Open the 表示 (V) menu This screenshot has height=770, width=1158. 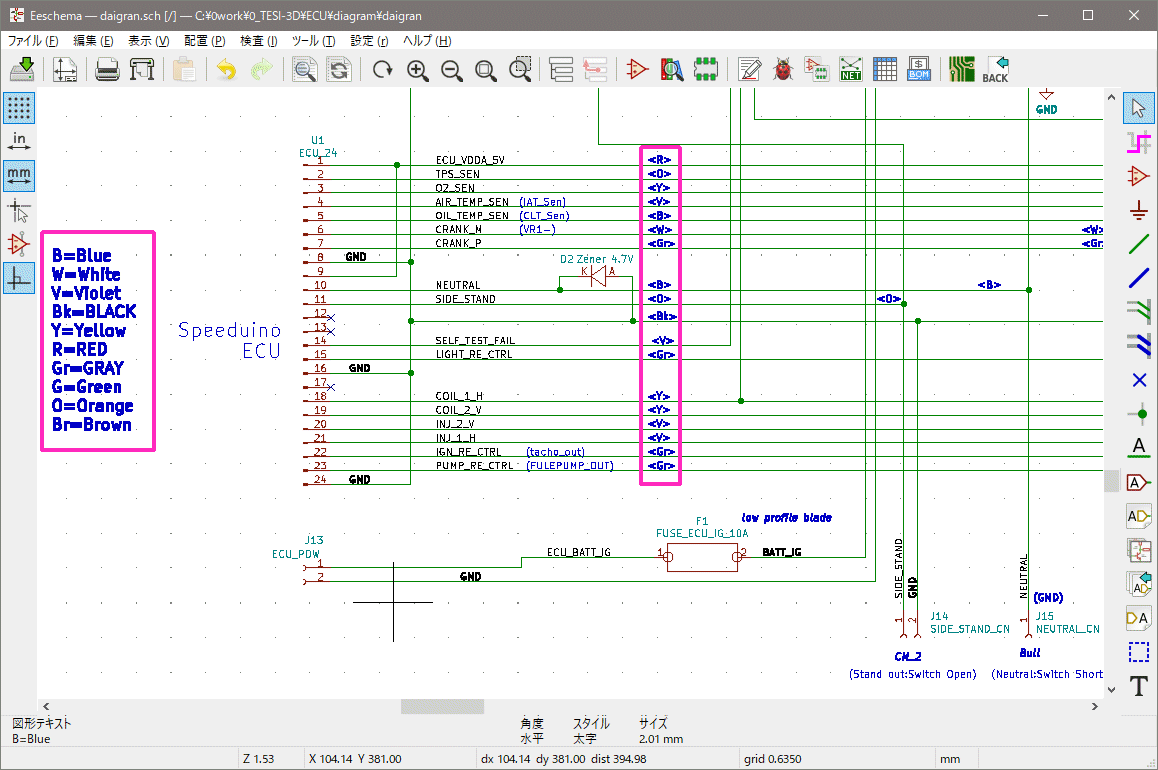point(148,41)
